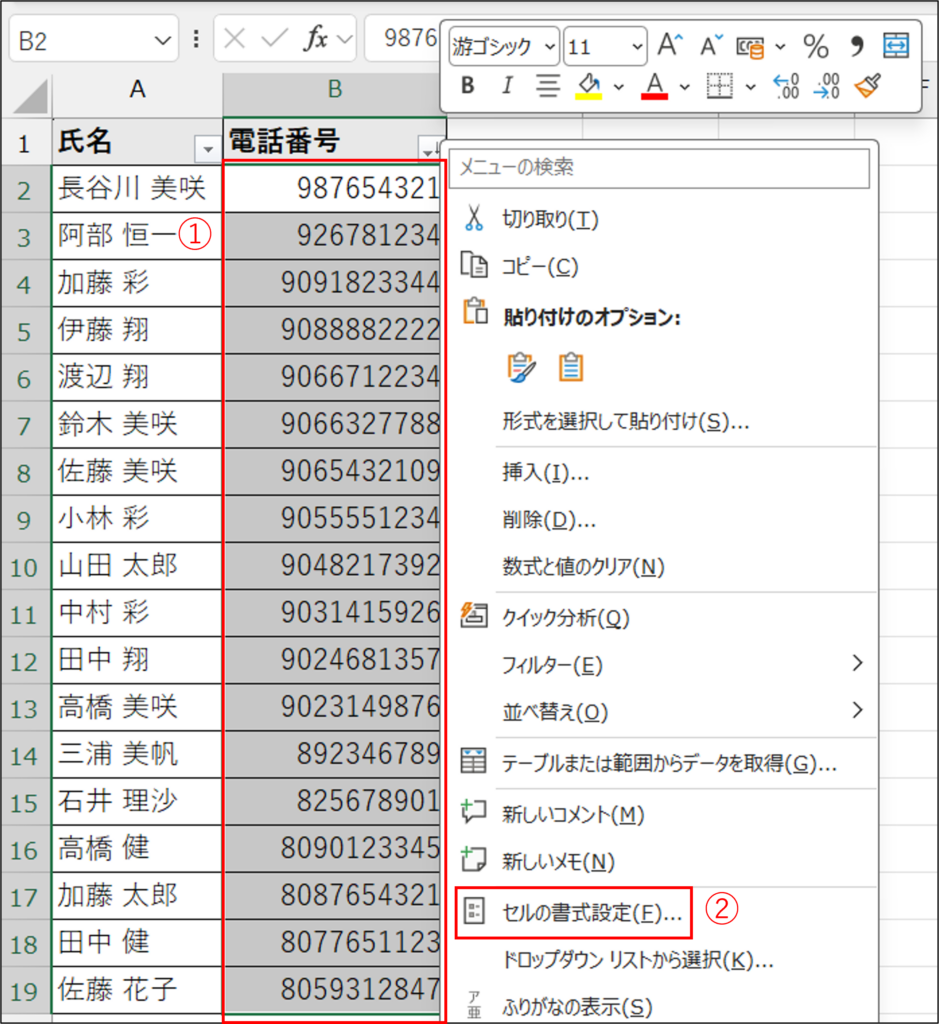Viewport: 939px width, 1024px height.
Task: Decrease decimal places icon
Action: [827, 86]
